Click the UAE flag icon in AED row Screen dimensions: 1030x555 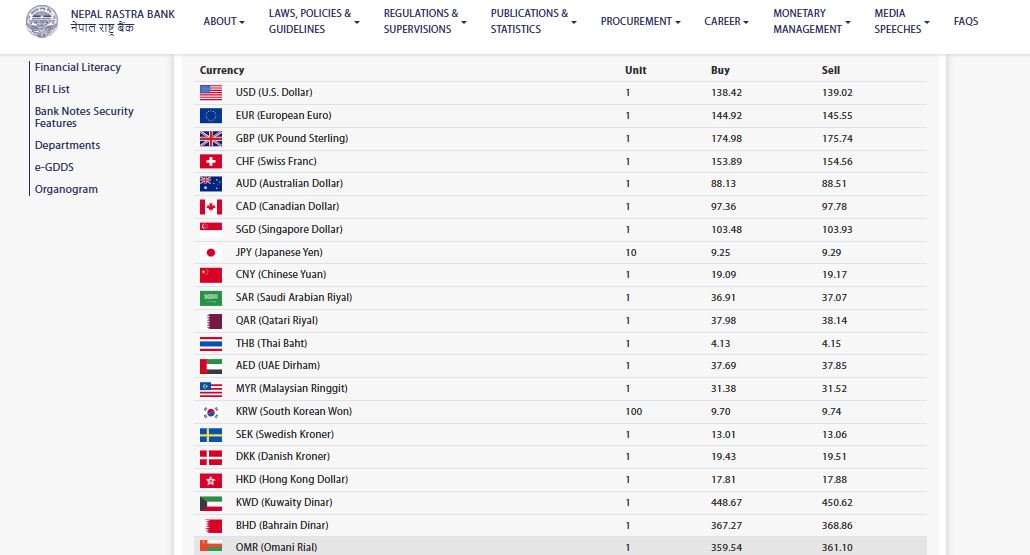211,366
